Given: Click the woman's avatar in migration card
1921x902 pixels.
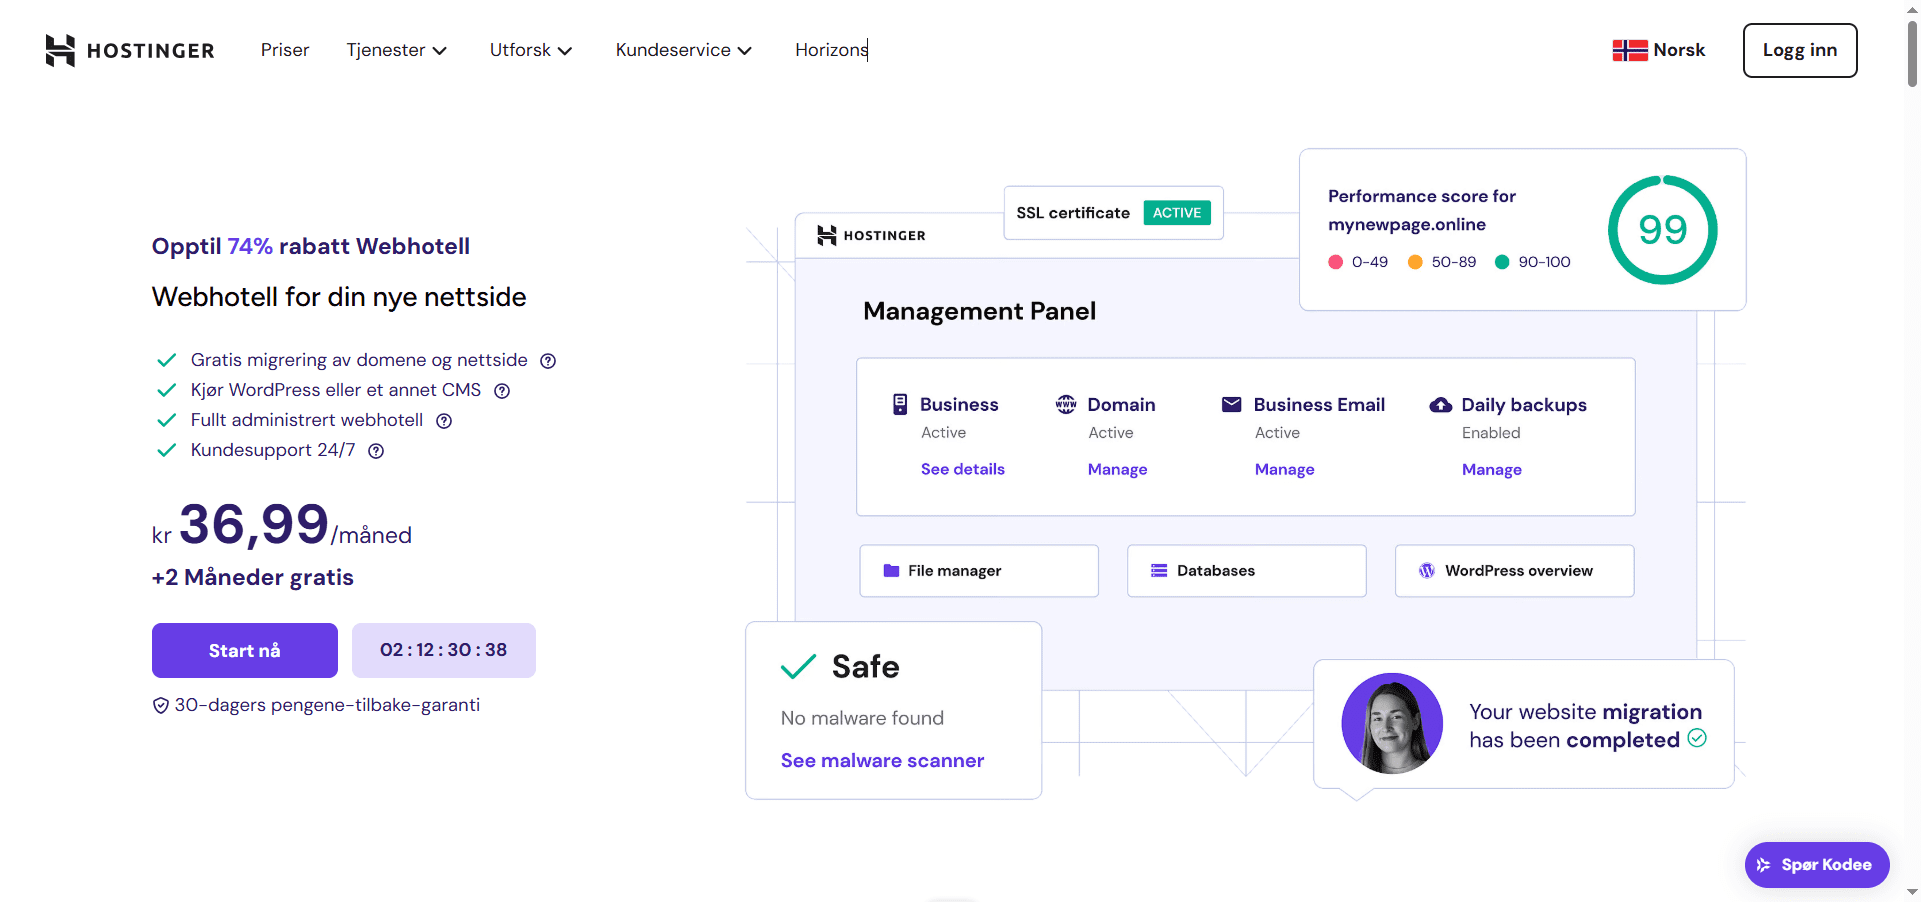Looking at the screenshot, I should tap(1392, 723).
